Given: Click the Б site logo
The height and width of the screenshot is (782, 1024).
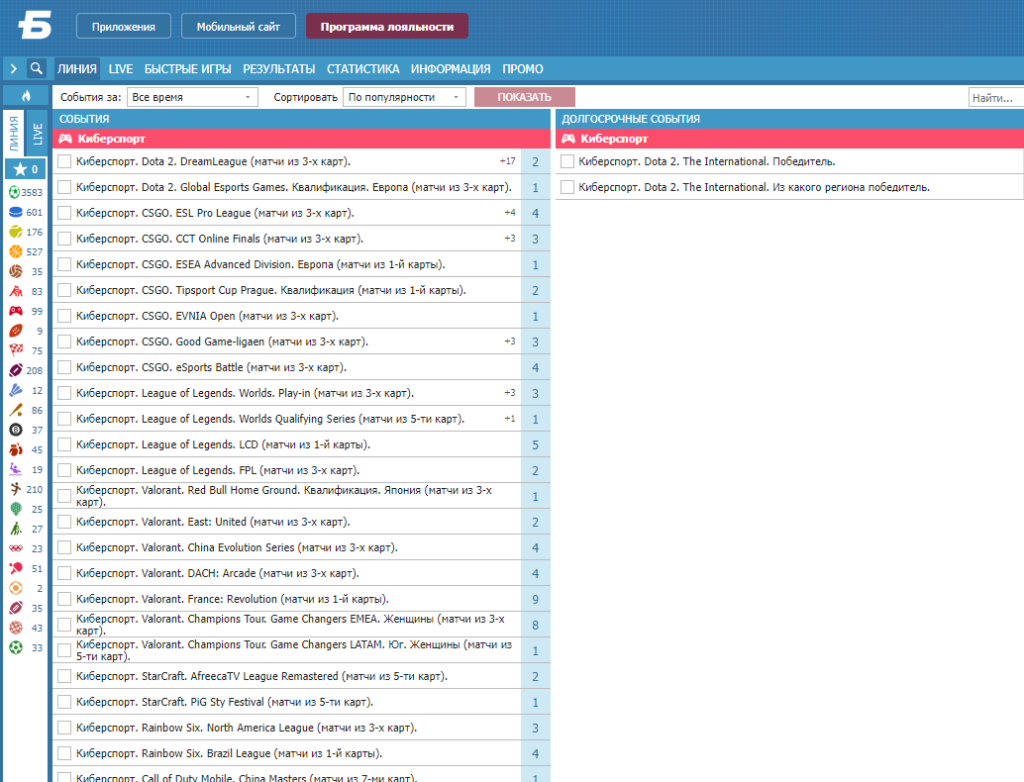Looking at the screenshot, I should click(x=35, y=26).
